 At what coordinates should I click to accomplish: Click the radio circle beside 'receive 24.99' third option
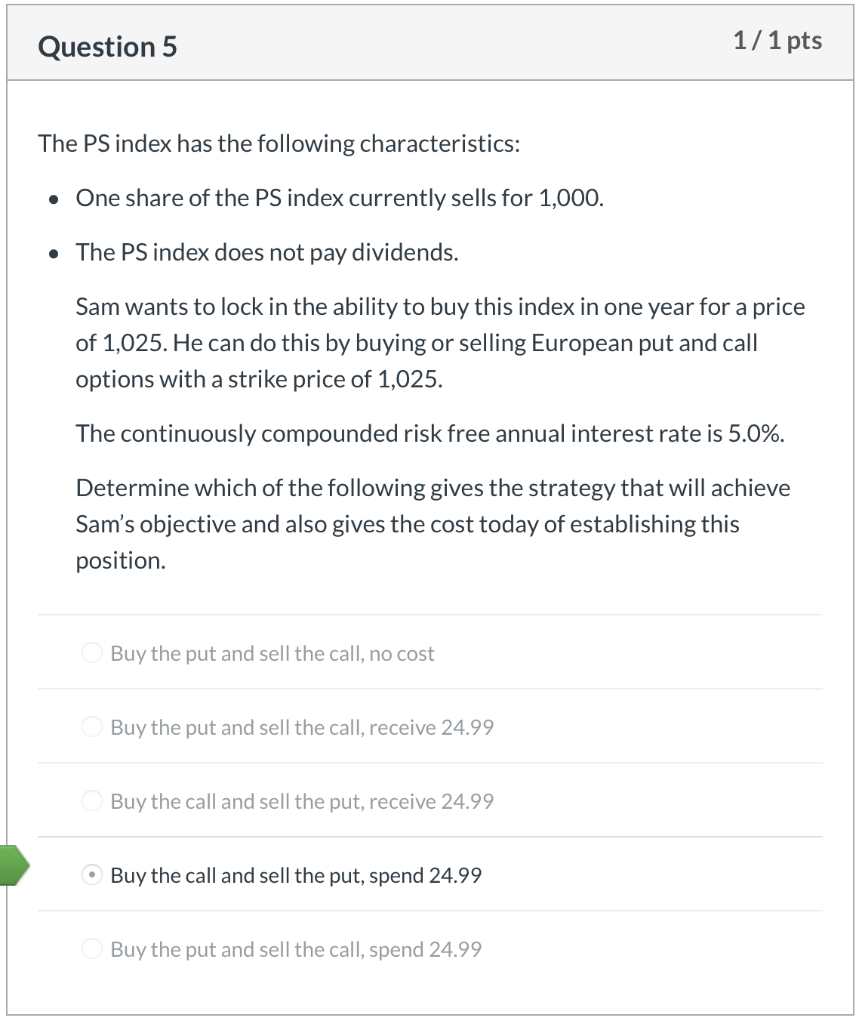(91, 801)
